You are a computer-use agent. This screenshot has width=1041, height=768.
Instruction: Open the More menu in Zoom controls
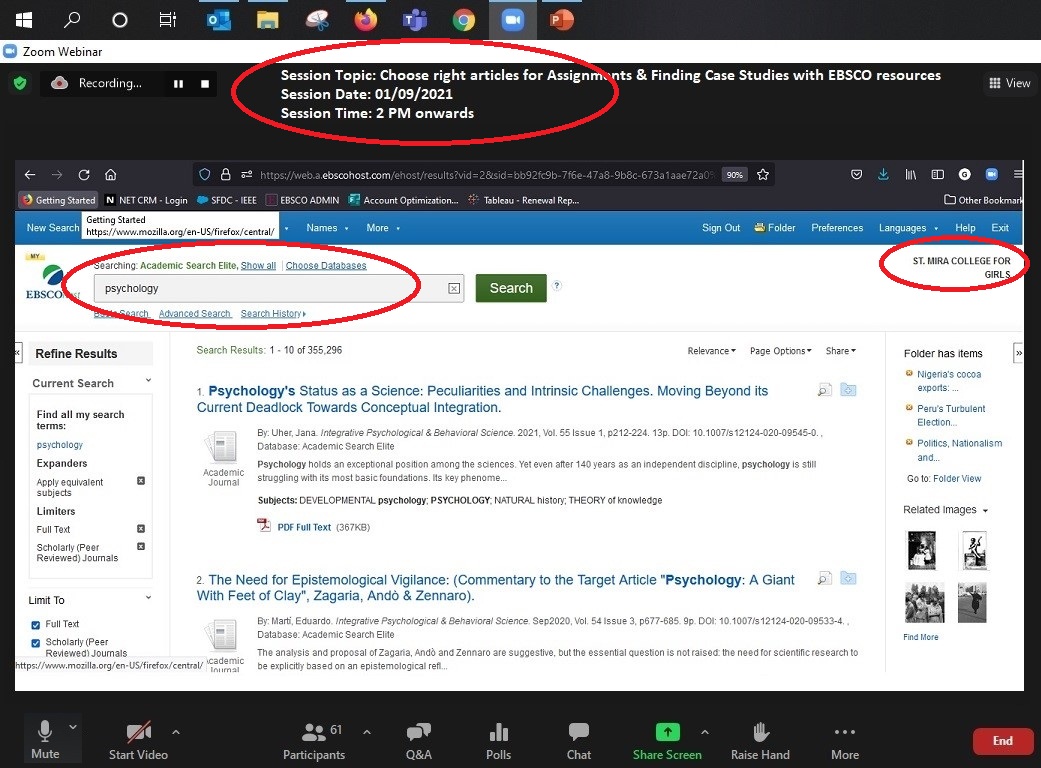point(844,740)
